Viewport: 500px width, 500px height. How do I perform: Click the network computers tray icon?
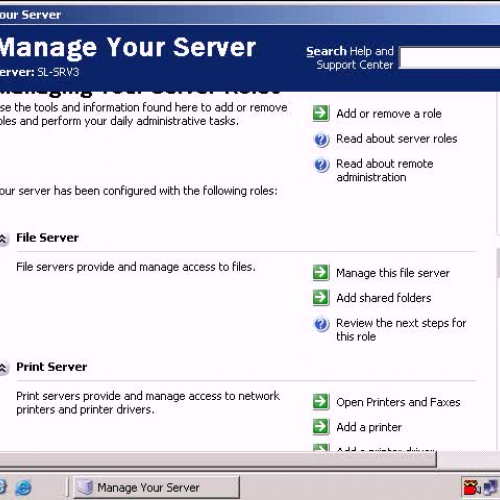click(491, 487)
